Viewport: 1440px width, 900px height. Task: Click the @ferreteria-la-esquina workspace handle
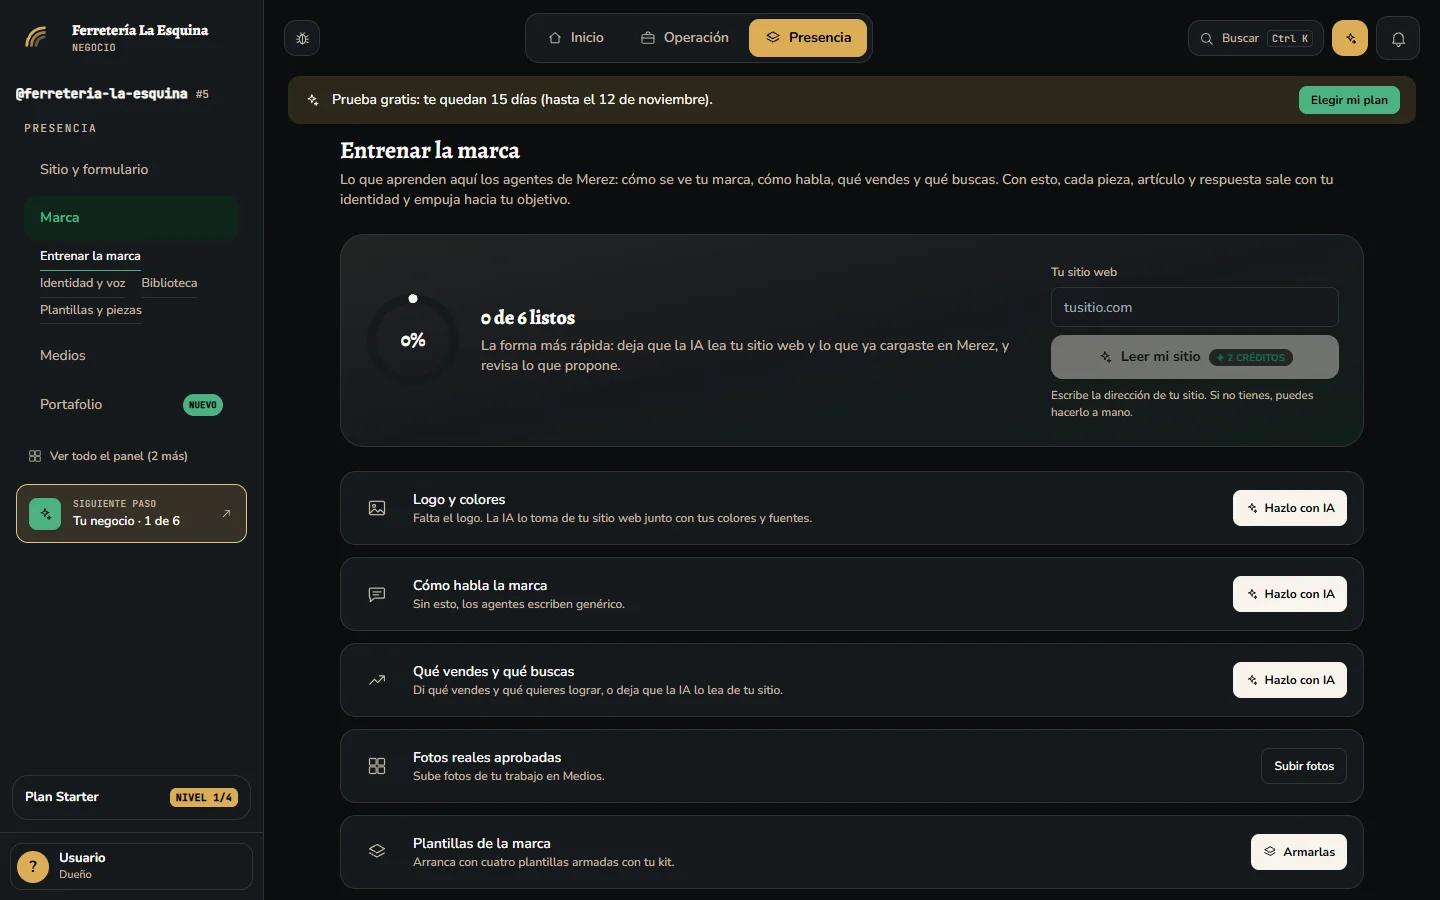(102, 94)
